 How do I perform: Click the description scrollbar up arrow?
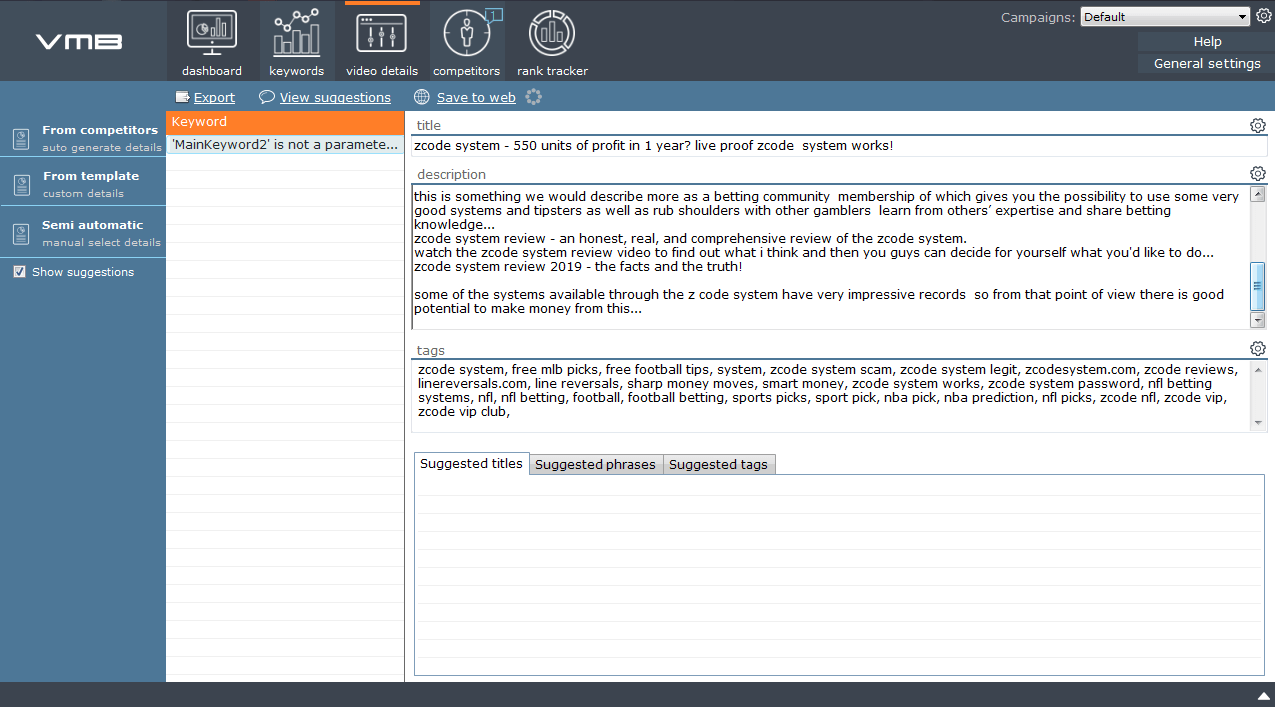pos(1258,194)
